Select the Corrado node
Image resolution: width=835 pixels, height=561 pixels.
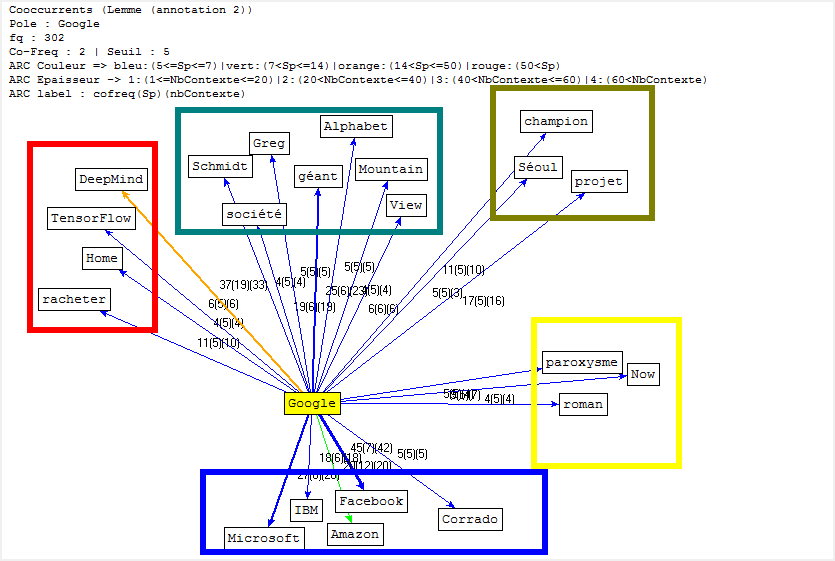point(470,519)
